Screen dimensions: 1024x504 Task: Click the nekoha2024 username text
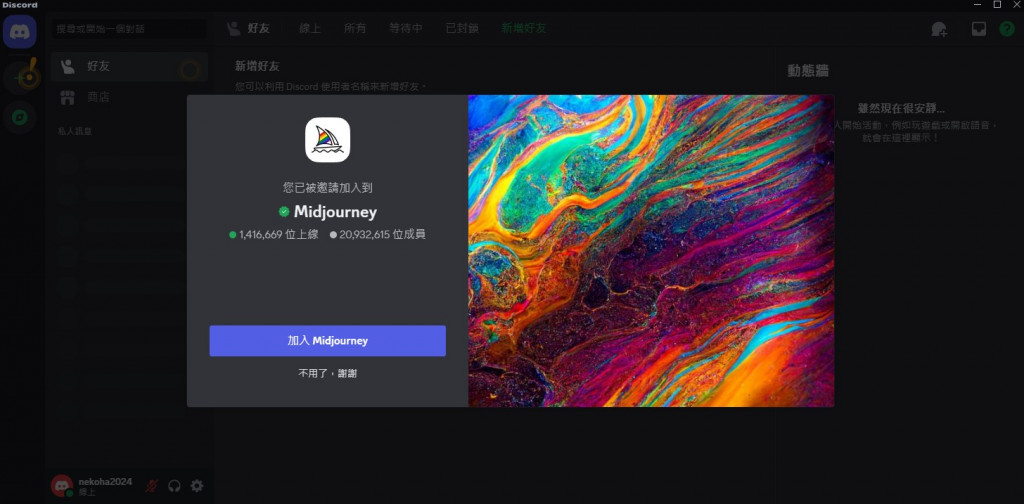pos(105,482)
